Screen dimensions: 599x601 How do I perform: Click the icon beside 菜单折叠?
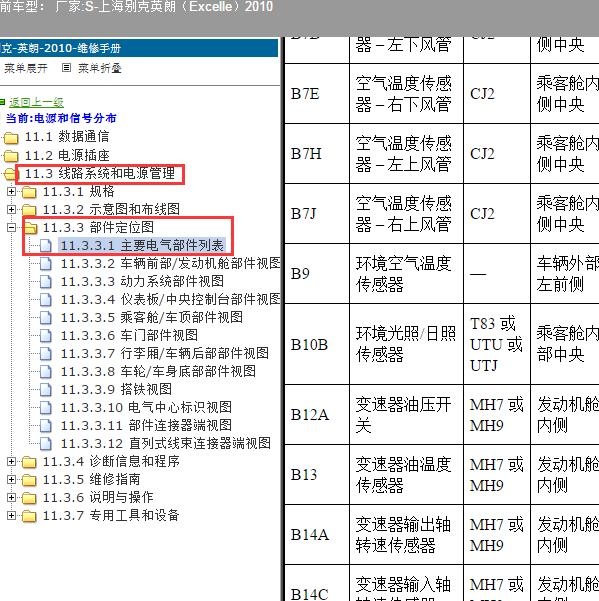pyautogui.click(x=66, y=68)
